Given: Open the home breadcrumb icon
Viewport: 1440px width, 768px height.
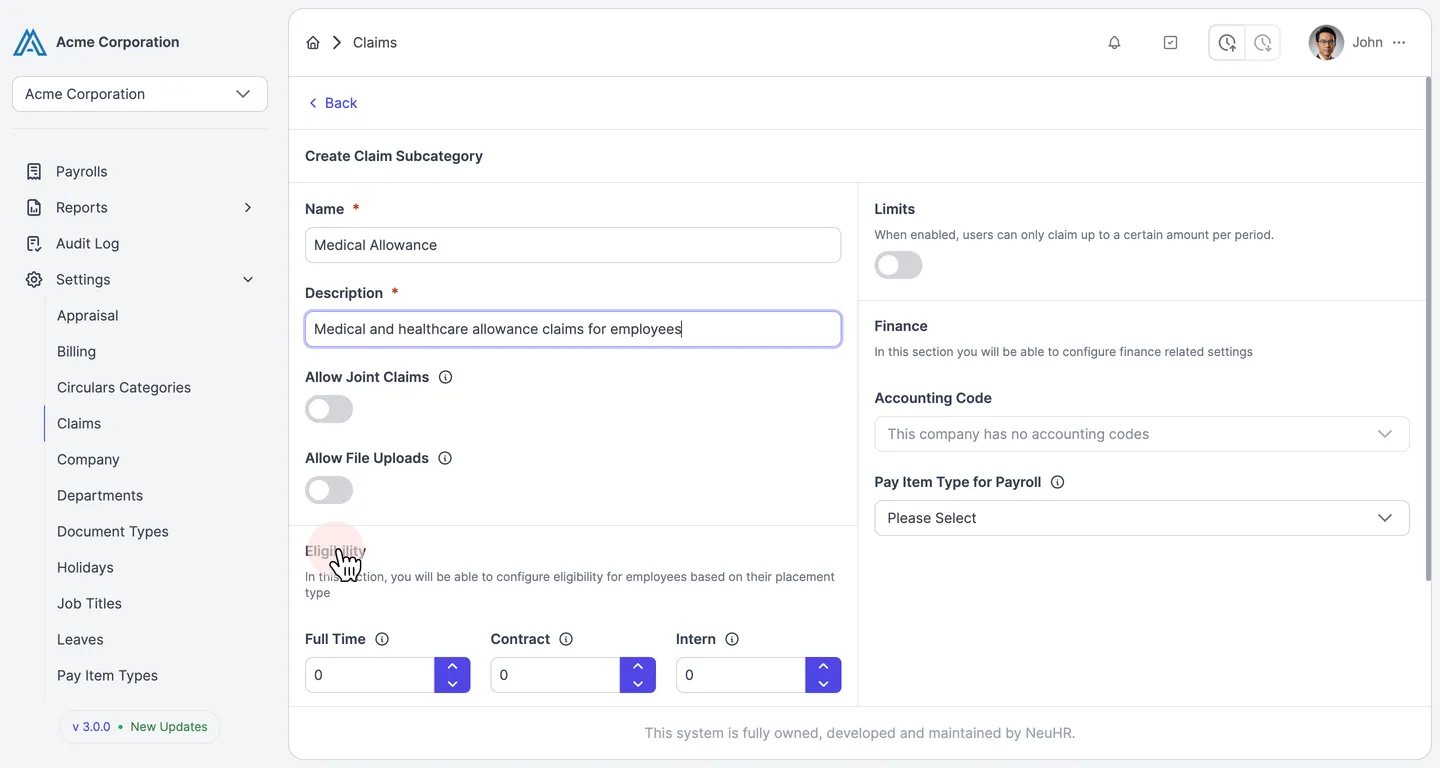Looking at the screenshot, I should (x=313, y=42).
